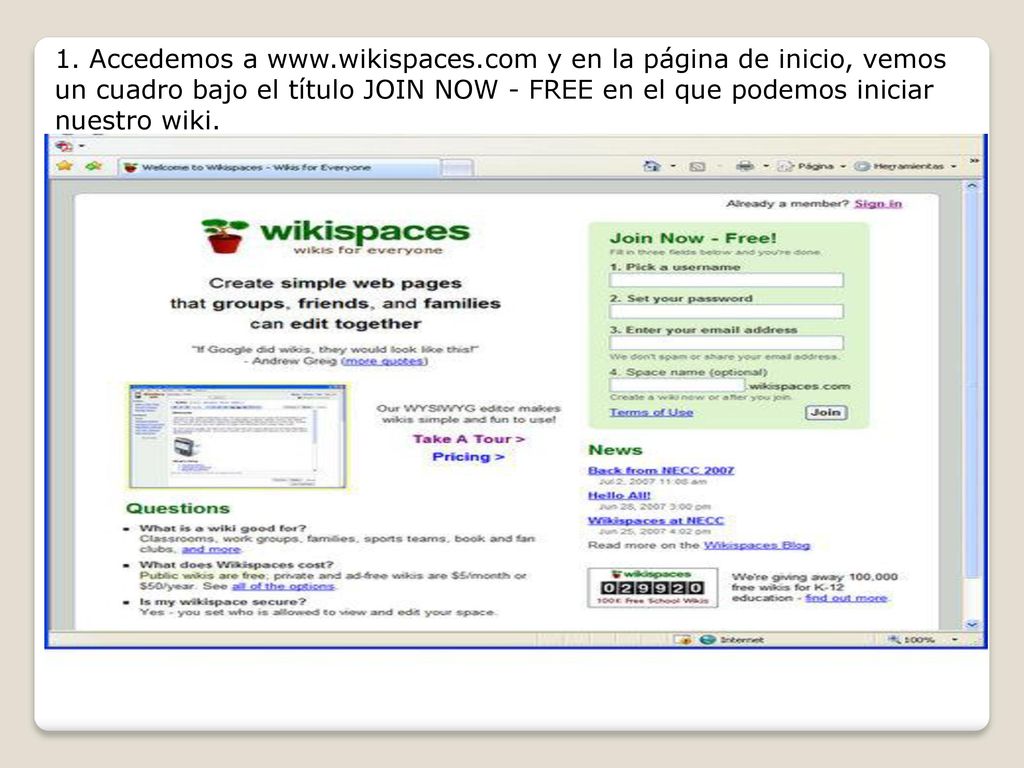Screen dimensions: 1024x768
Task: Click the Home toolbar icon
Action: (x=652, y=166)
